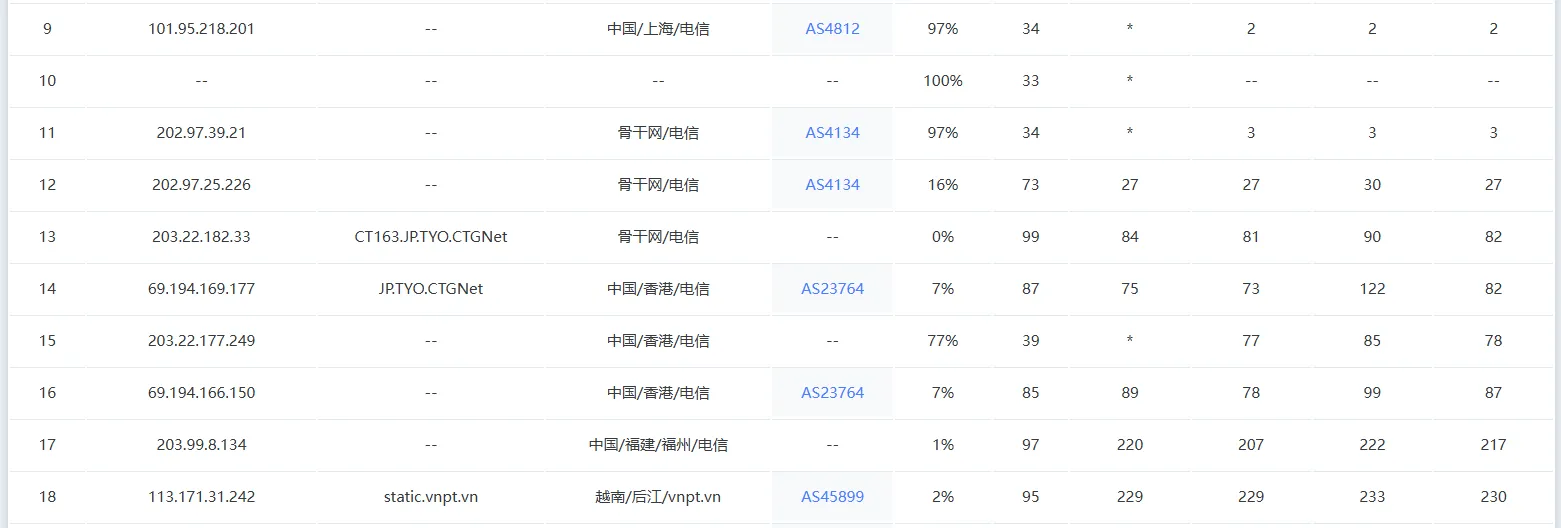Image resolution: width=1561 pixels, height=528 pixels.
Task: Click the 207 latency value in hop 17
Action: tap(1251, 445)
